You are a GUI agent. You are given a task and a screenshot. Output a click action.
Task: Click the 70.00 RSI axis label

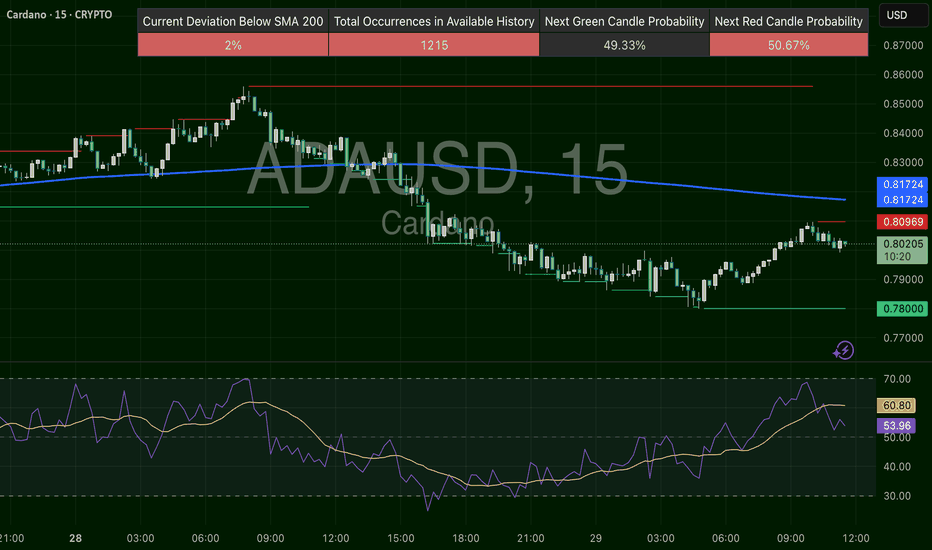(x=897, y=379)
